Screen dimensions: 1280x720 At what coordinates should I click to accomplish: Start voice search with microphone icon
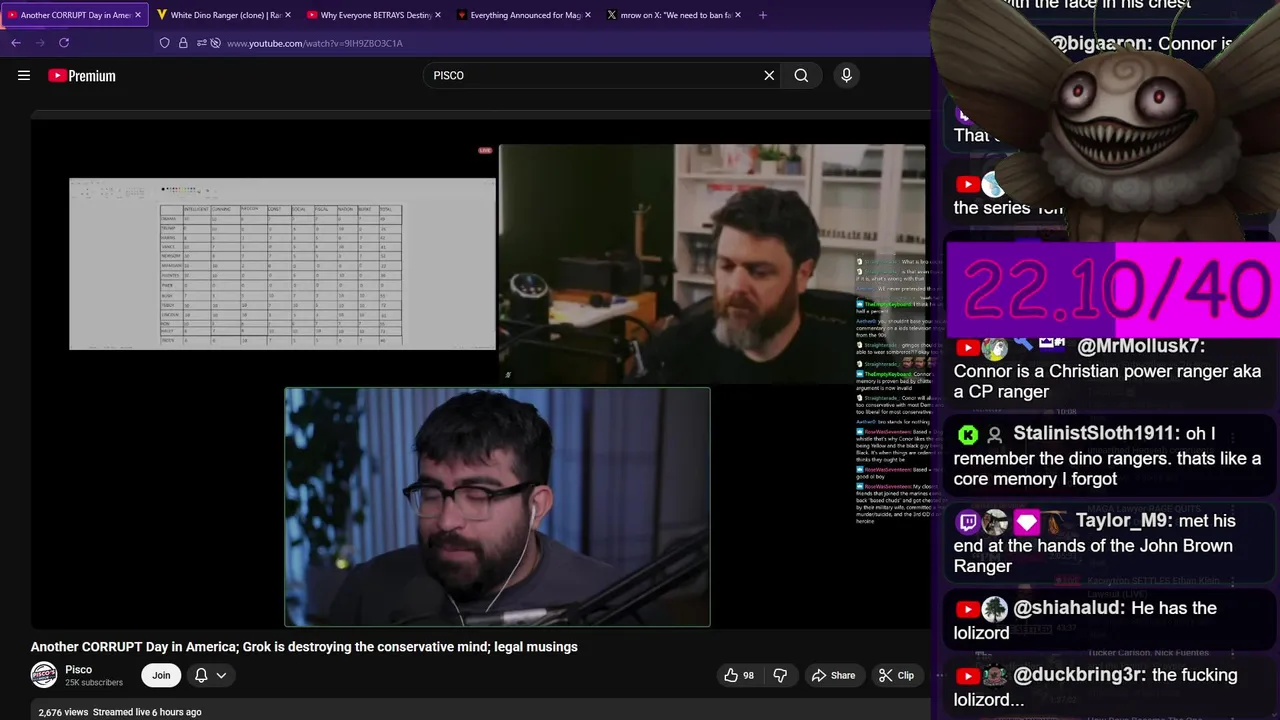click(846, 75)
